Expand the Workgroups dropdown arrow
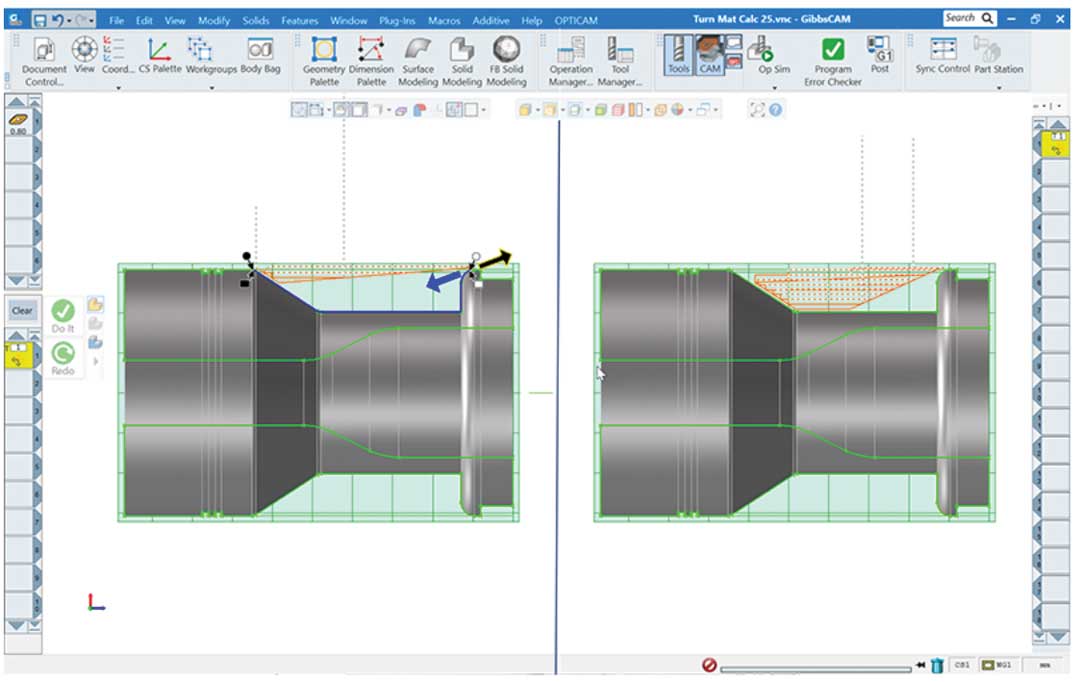The image size is (1080, 682). coord(212,88)
